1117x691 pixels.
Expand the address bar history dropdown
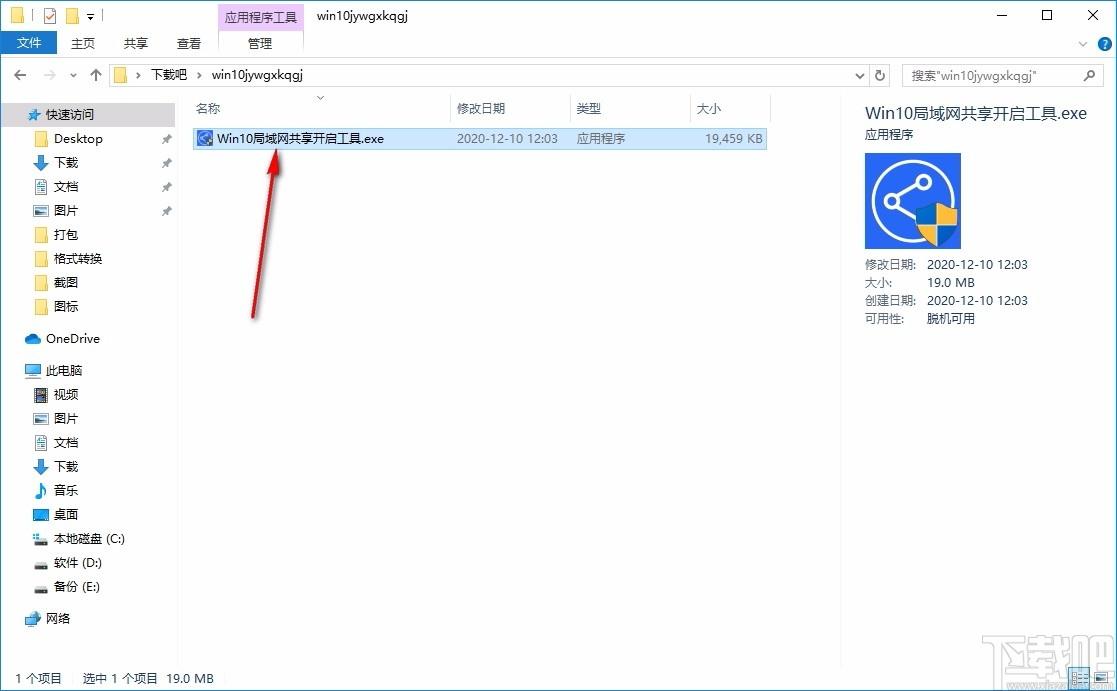tap(860, 76)
